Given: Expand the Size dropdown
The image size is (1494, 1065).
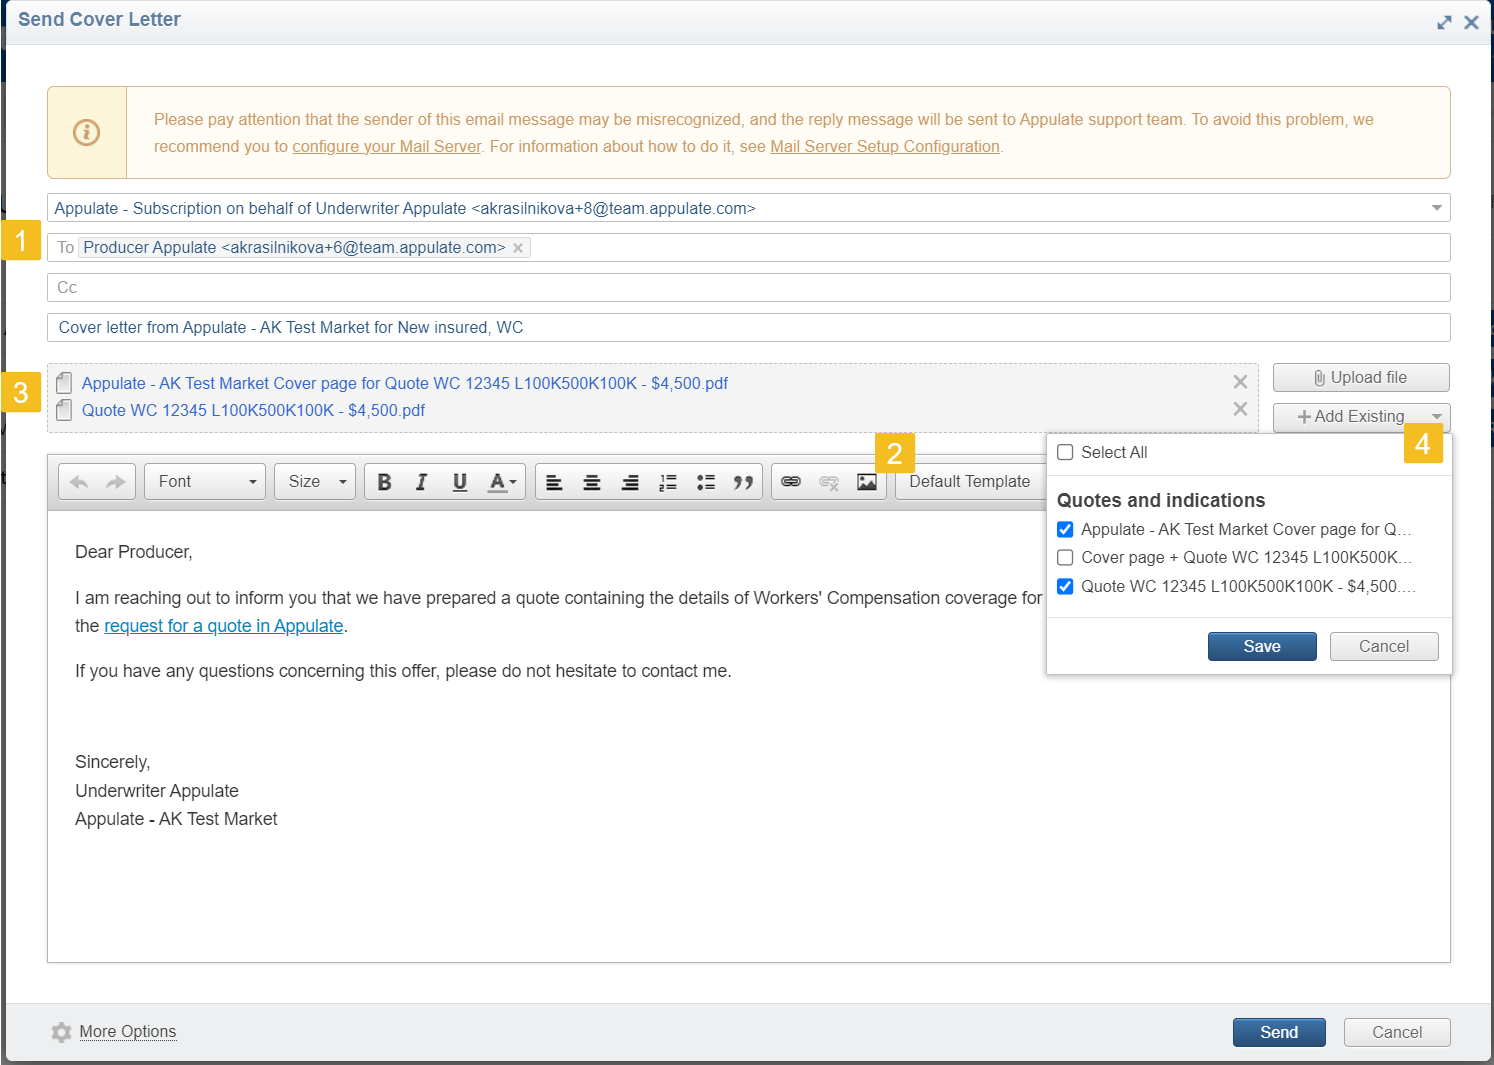Looking at the screenshot, I should click(x=316, y=482).
